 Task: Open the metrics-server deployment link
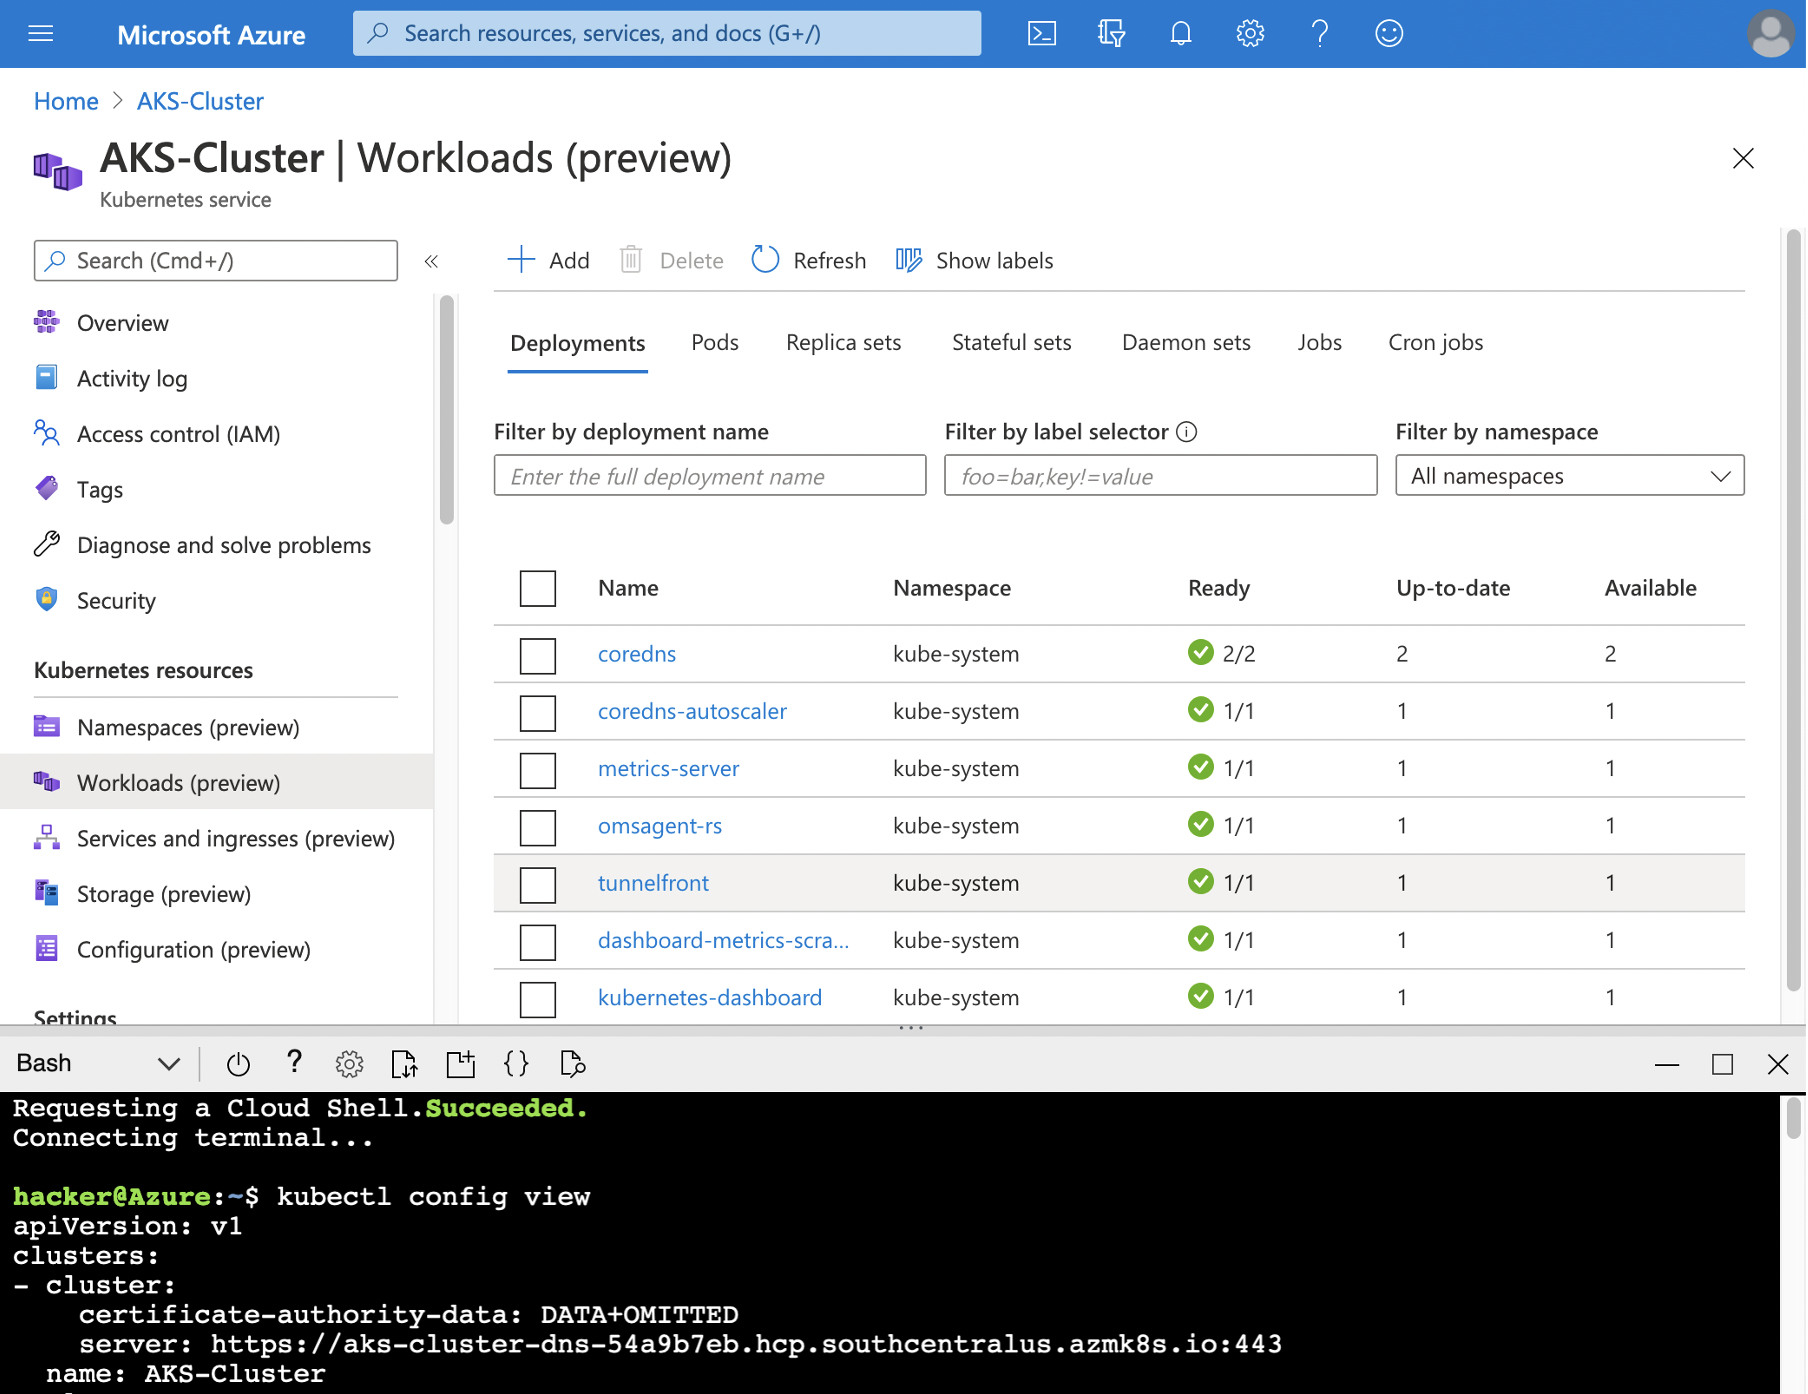(x=668, y=769)
